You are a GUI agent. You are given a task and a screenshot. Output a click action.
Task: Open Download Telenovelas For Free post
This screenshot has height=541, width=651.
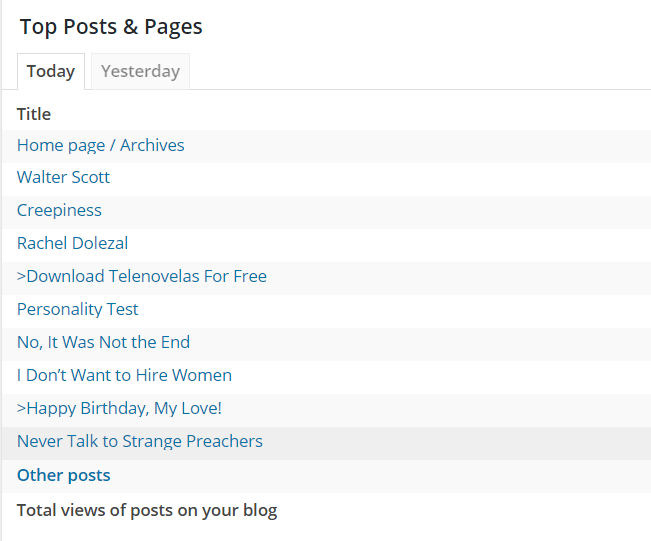[141, 276]
